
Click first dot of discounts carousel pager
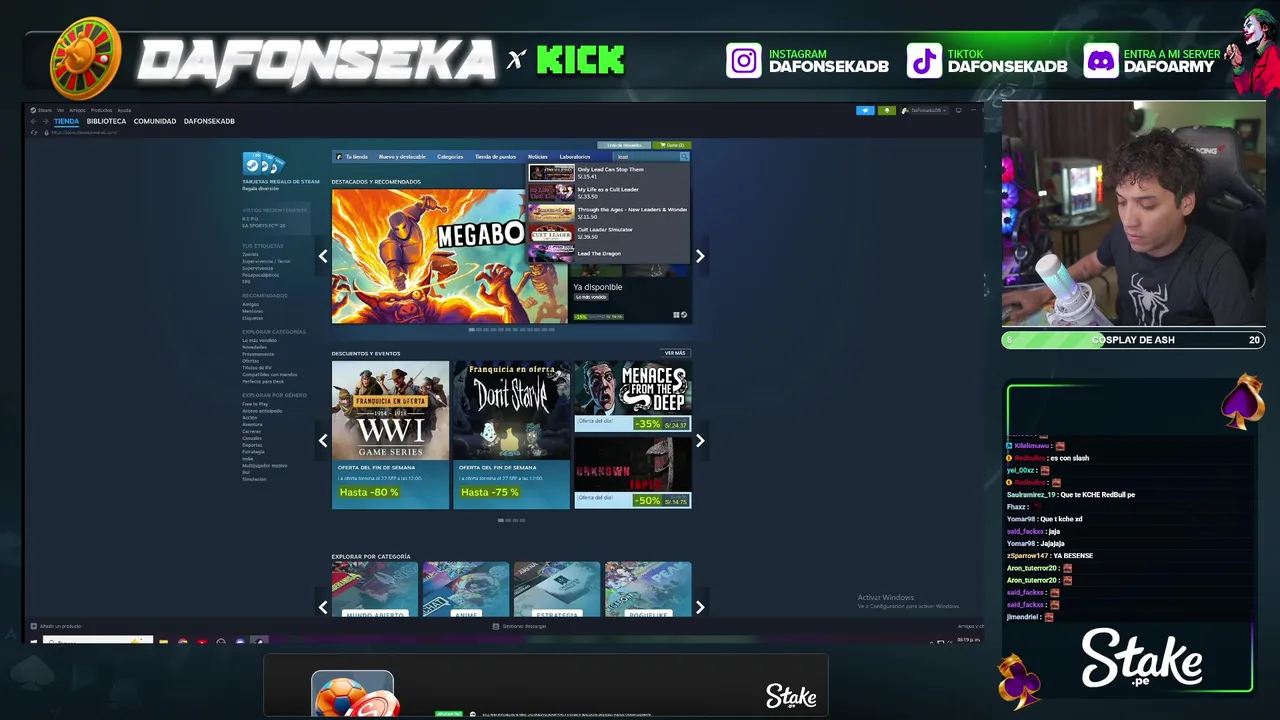click(x=500, y=520)
